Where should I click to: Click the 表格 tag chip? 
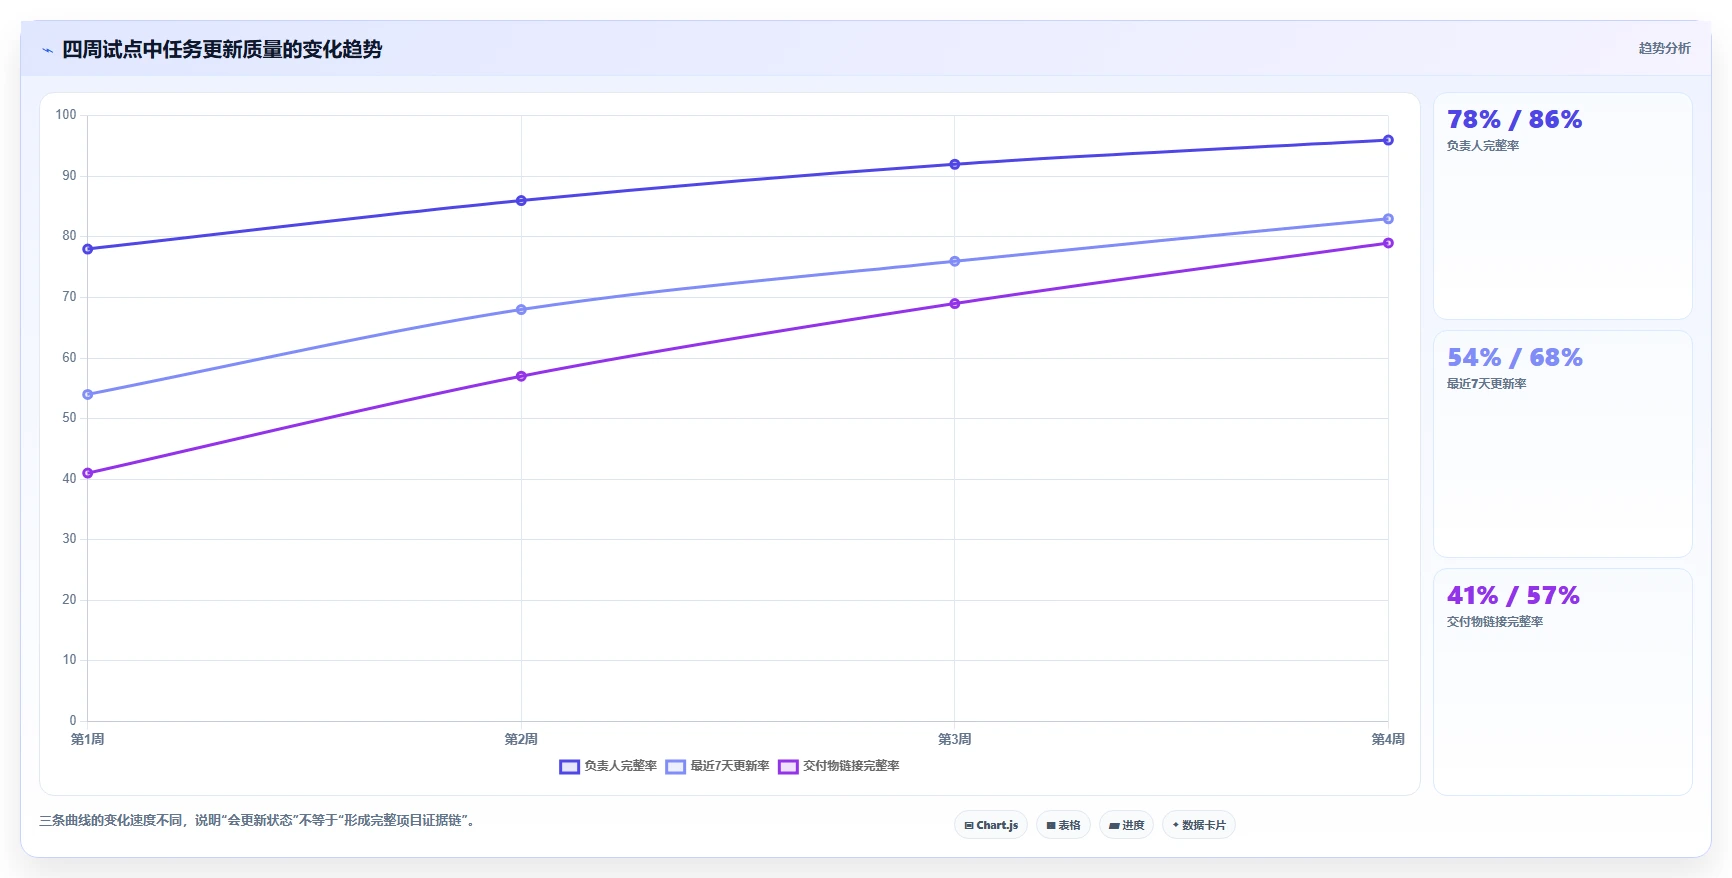[1063, 825]
